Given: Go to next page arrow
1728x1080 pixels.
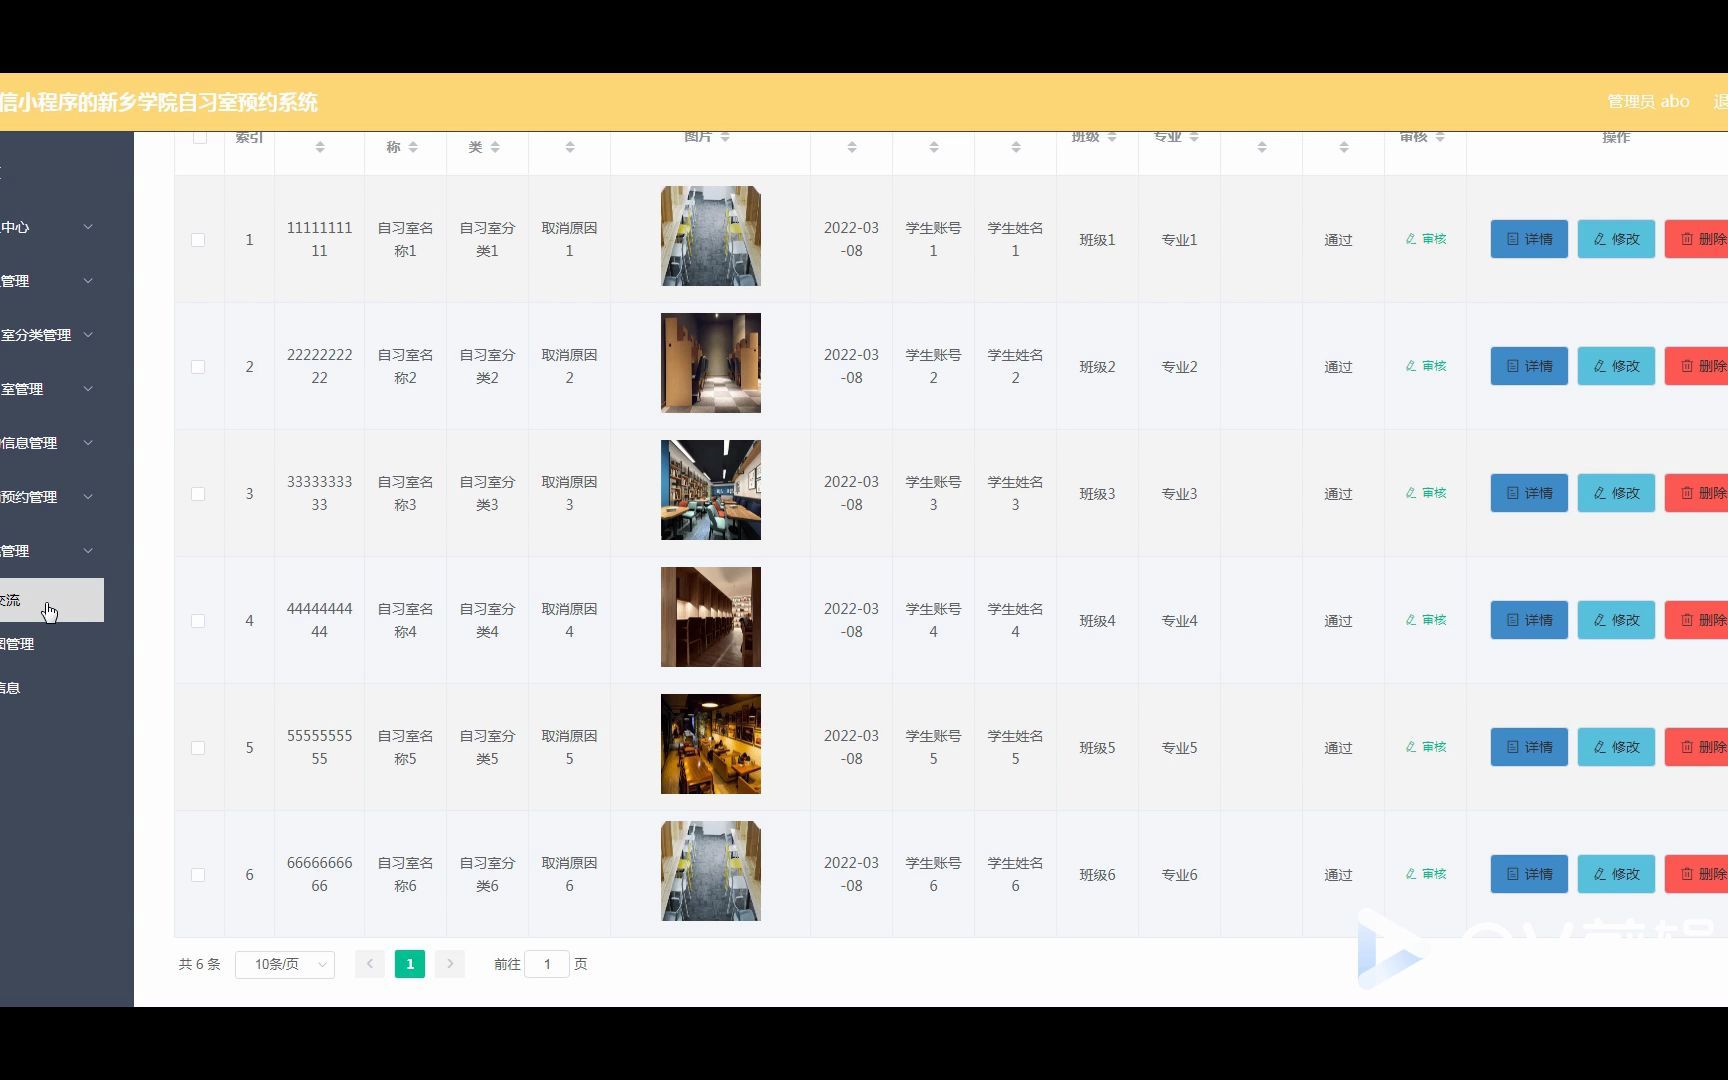Looking at the screenshot, I should (450, 964).
